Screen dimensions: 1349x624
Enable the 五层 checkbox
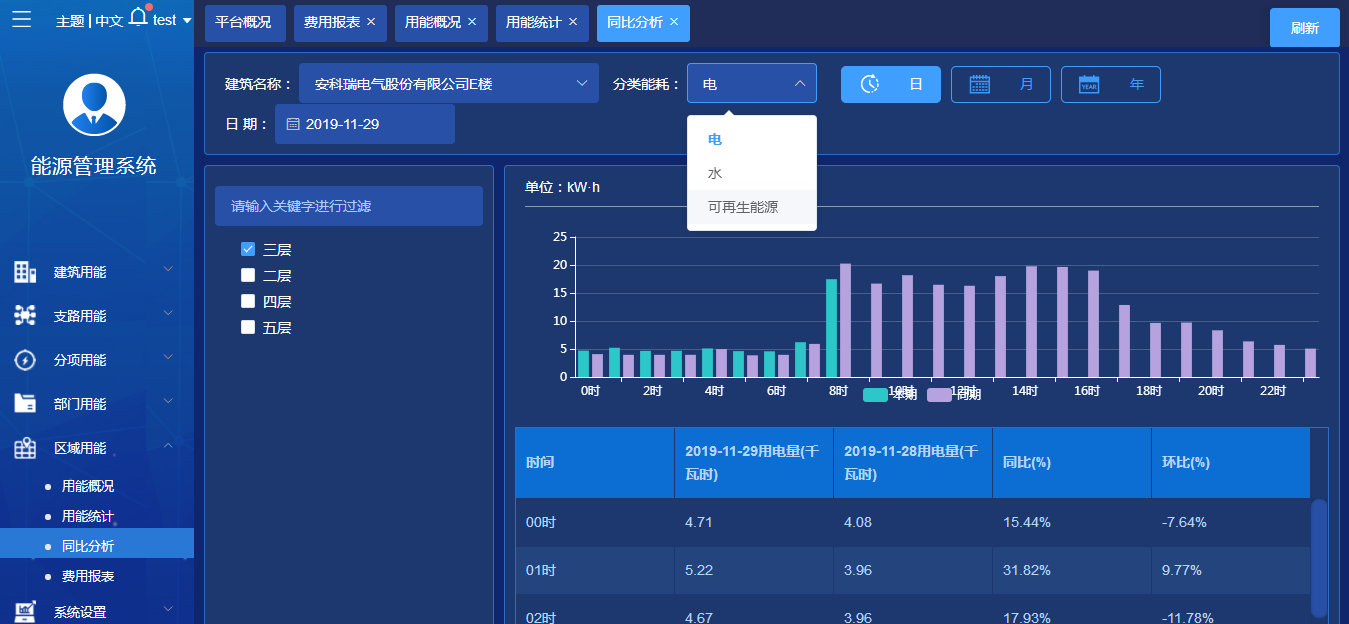248,327
